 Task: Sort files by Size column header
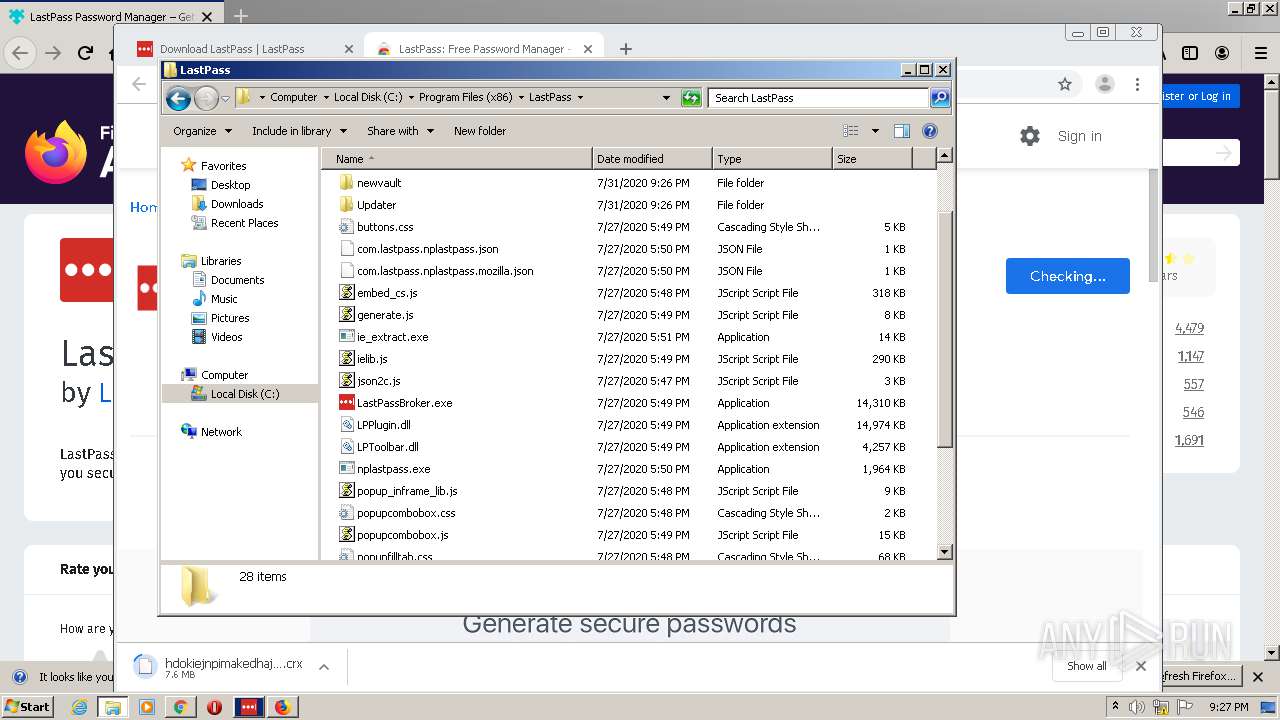click(x=872, y=159)
